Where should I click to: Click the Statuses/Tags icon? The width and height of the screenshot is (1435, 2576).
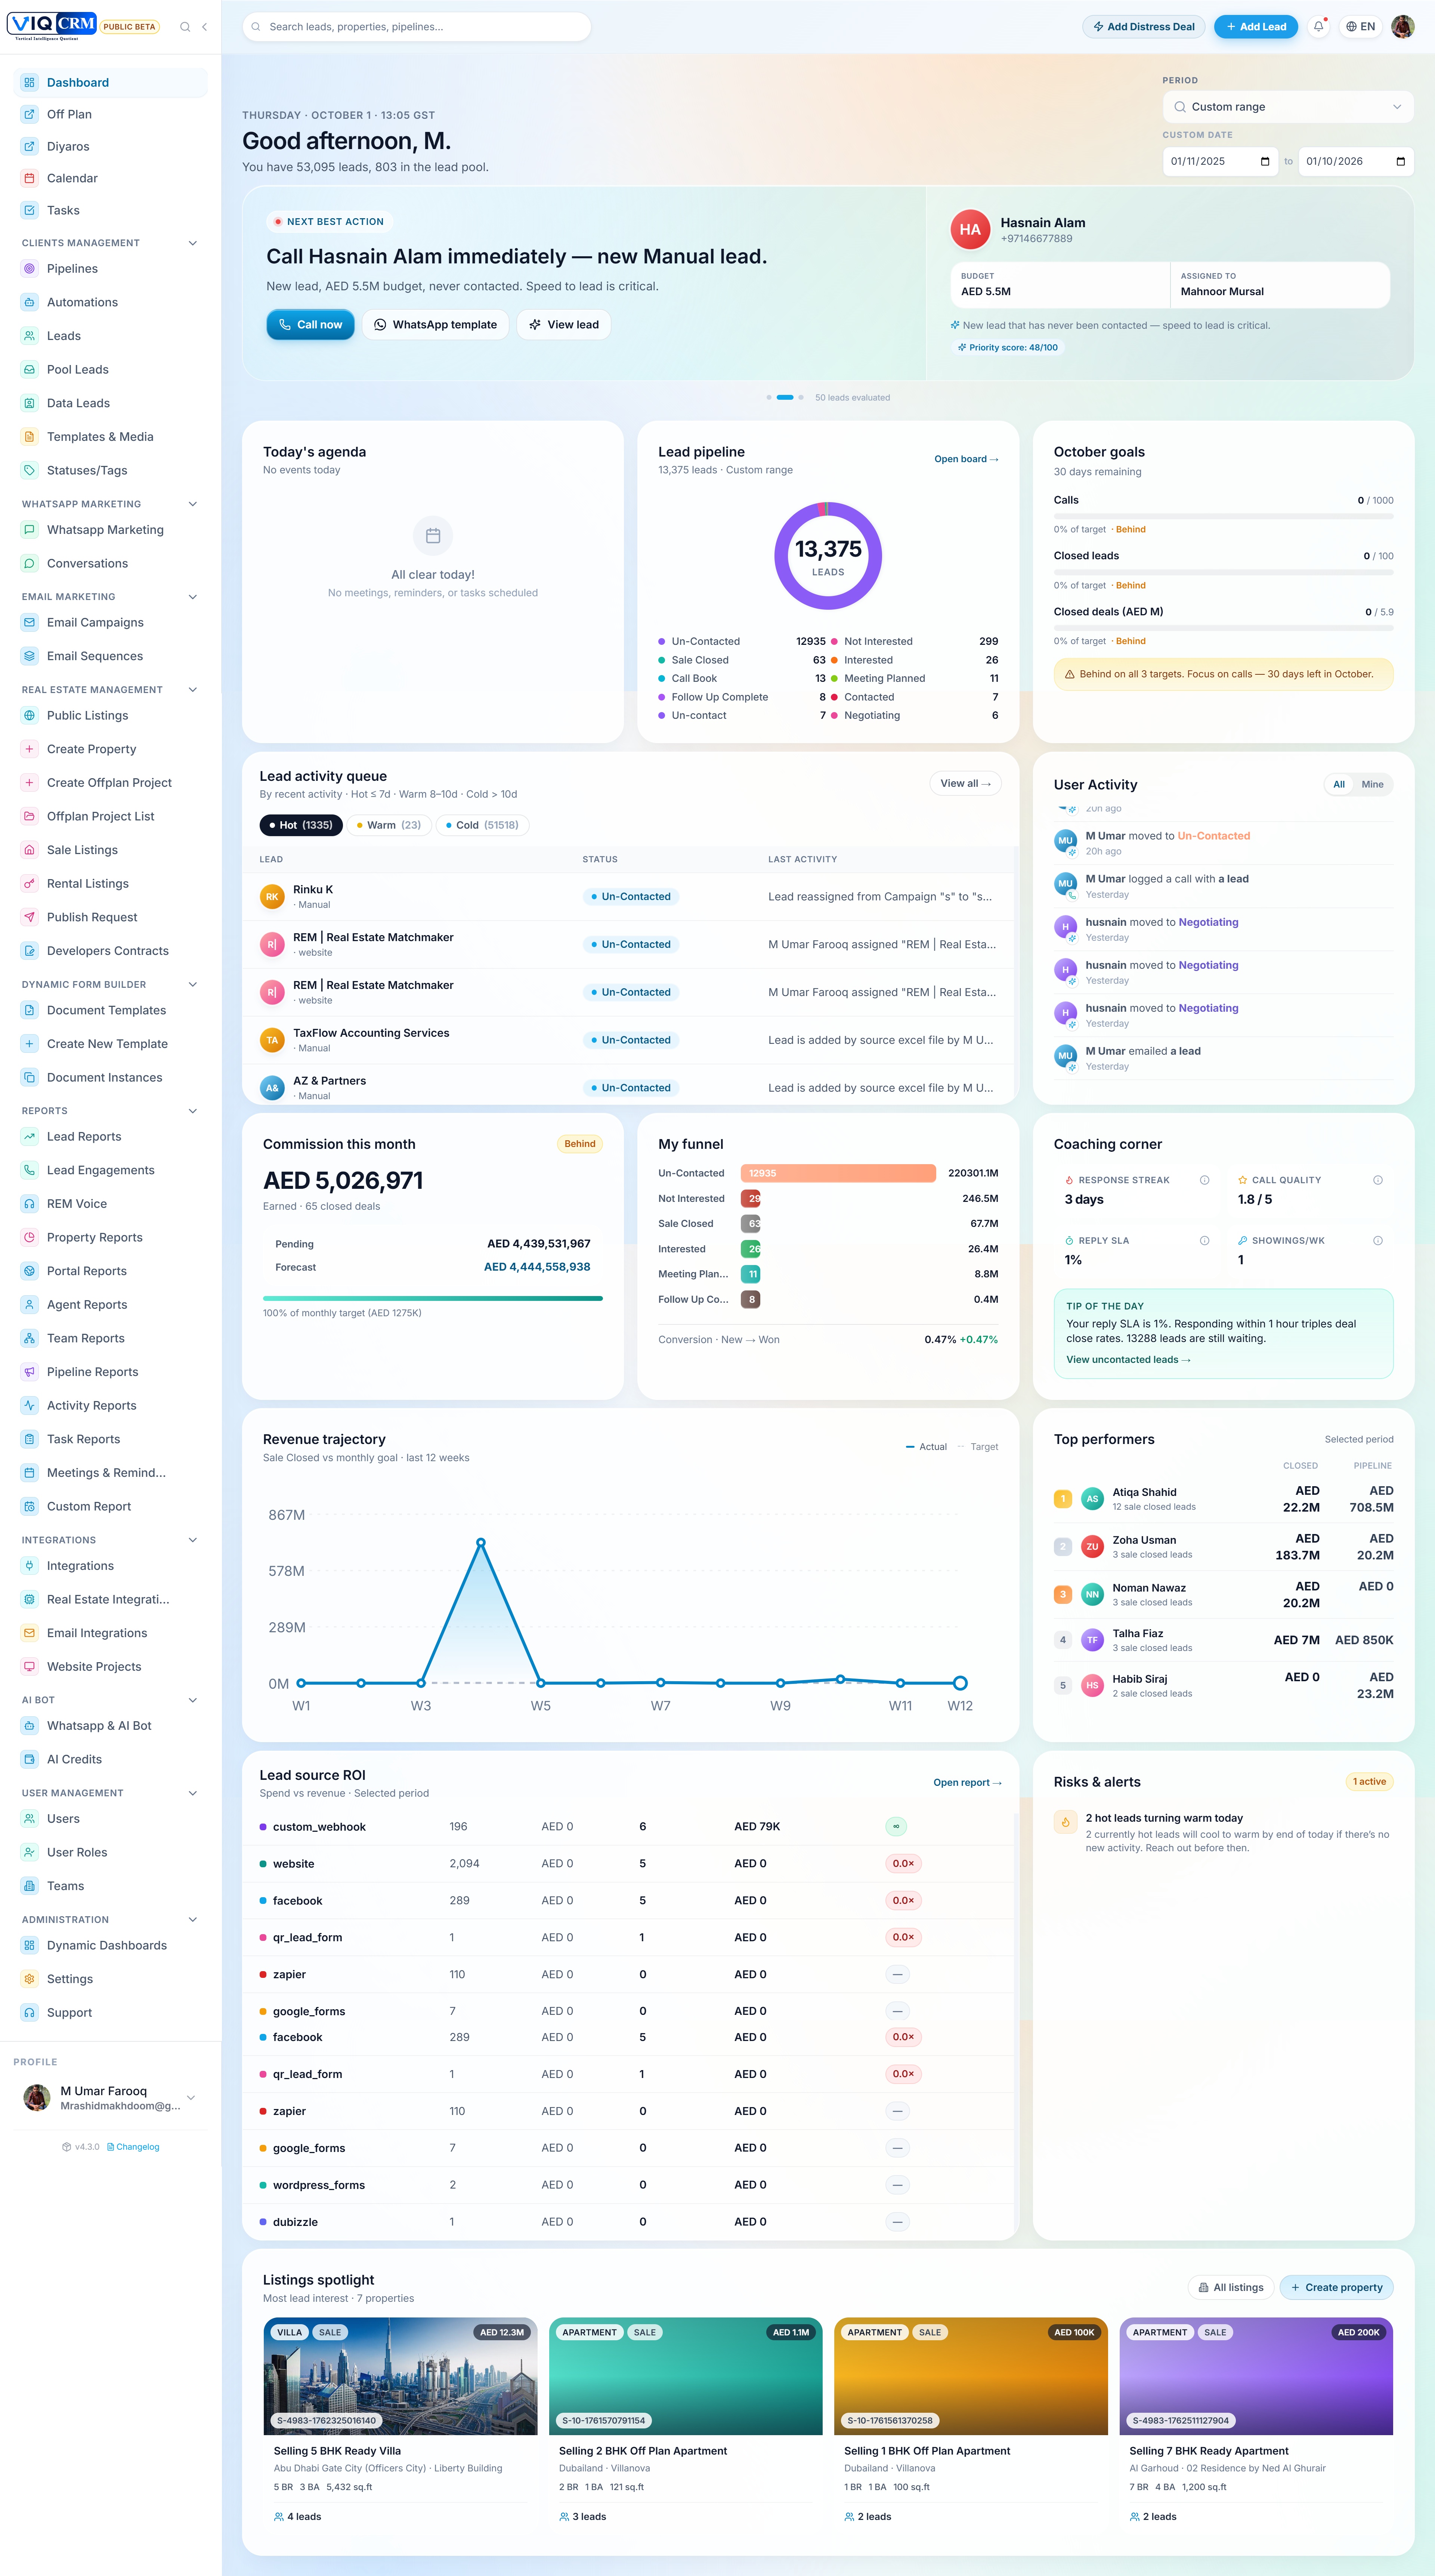click(x=29, y=470)
